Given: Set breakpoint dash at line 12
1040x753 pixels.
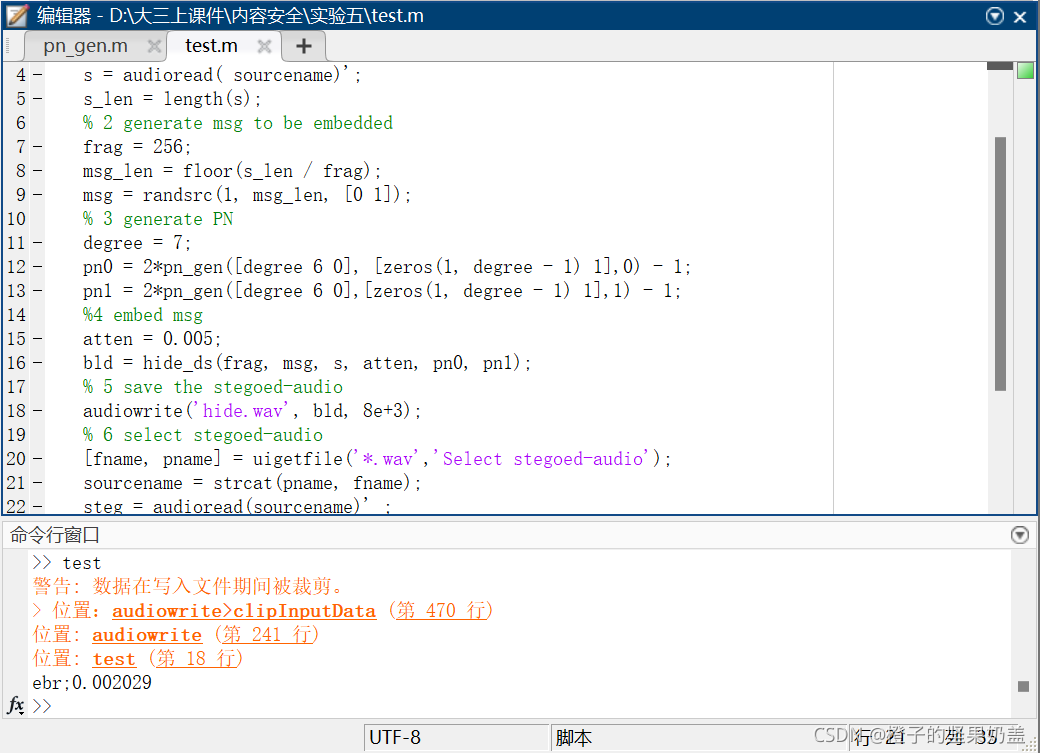Looking at the screenshot, I should click(x=37, y=267).
